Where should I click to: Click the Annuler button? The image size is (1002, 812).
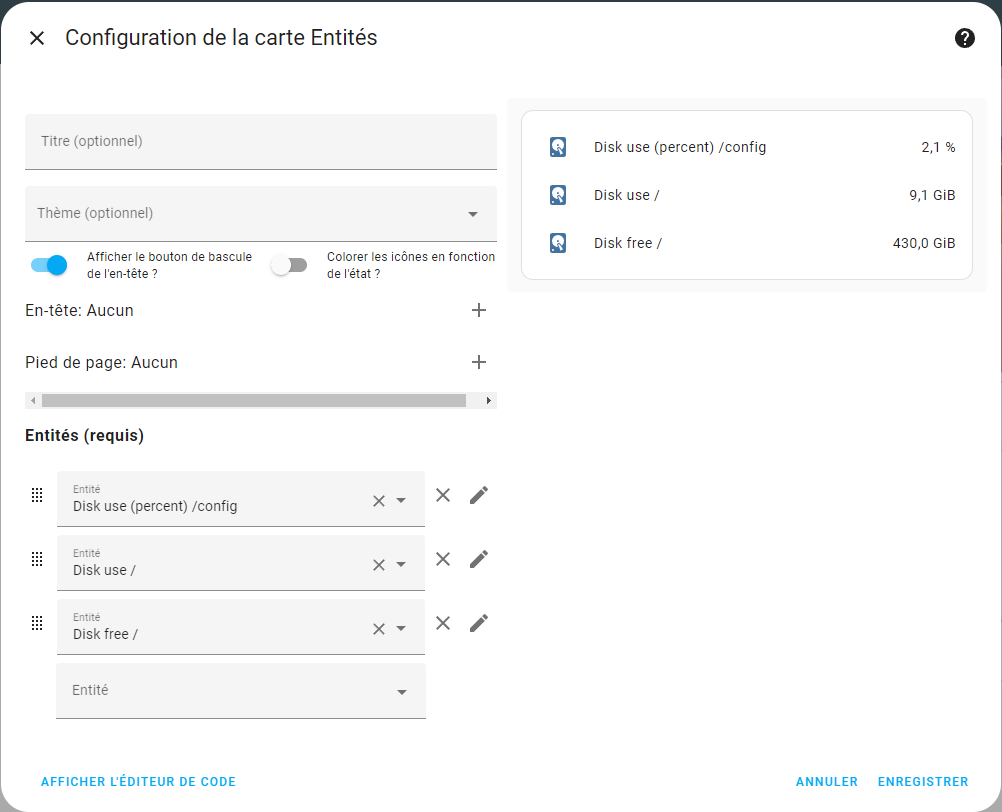pos(827,782)
